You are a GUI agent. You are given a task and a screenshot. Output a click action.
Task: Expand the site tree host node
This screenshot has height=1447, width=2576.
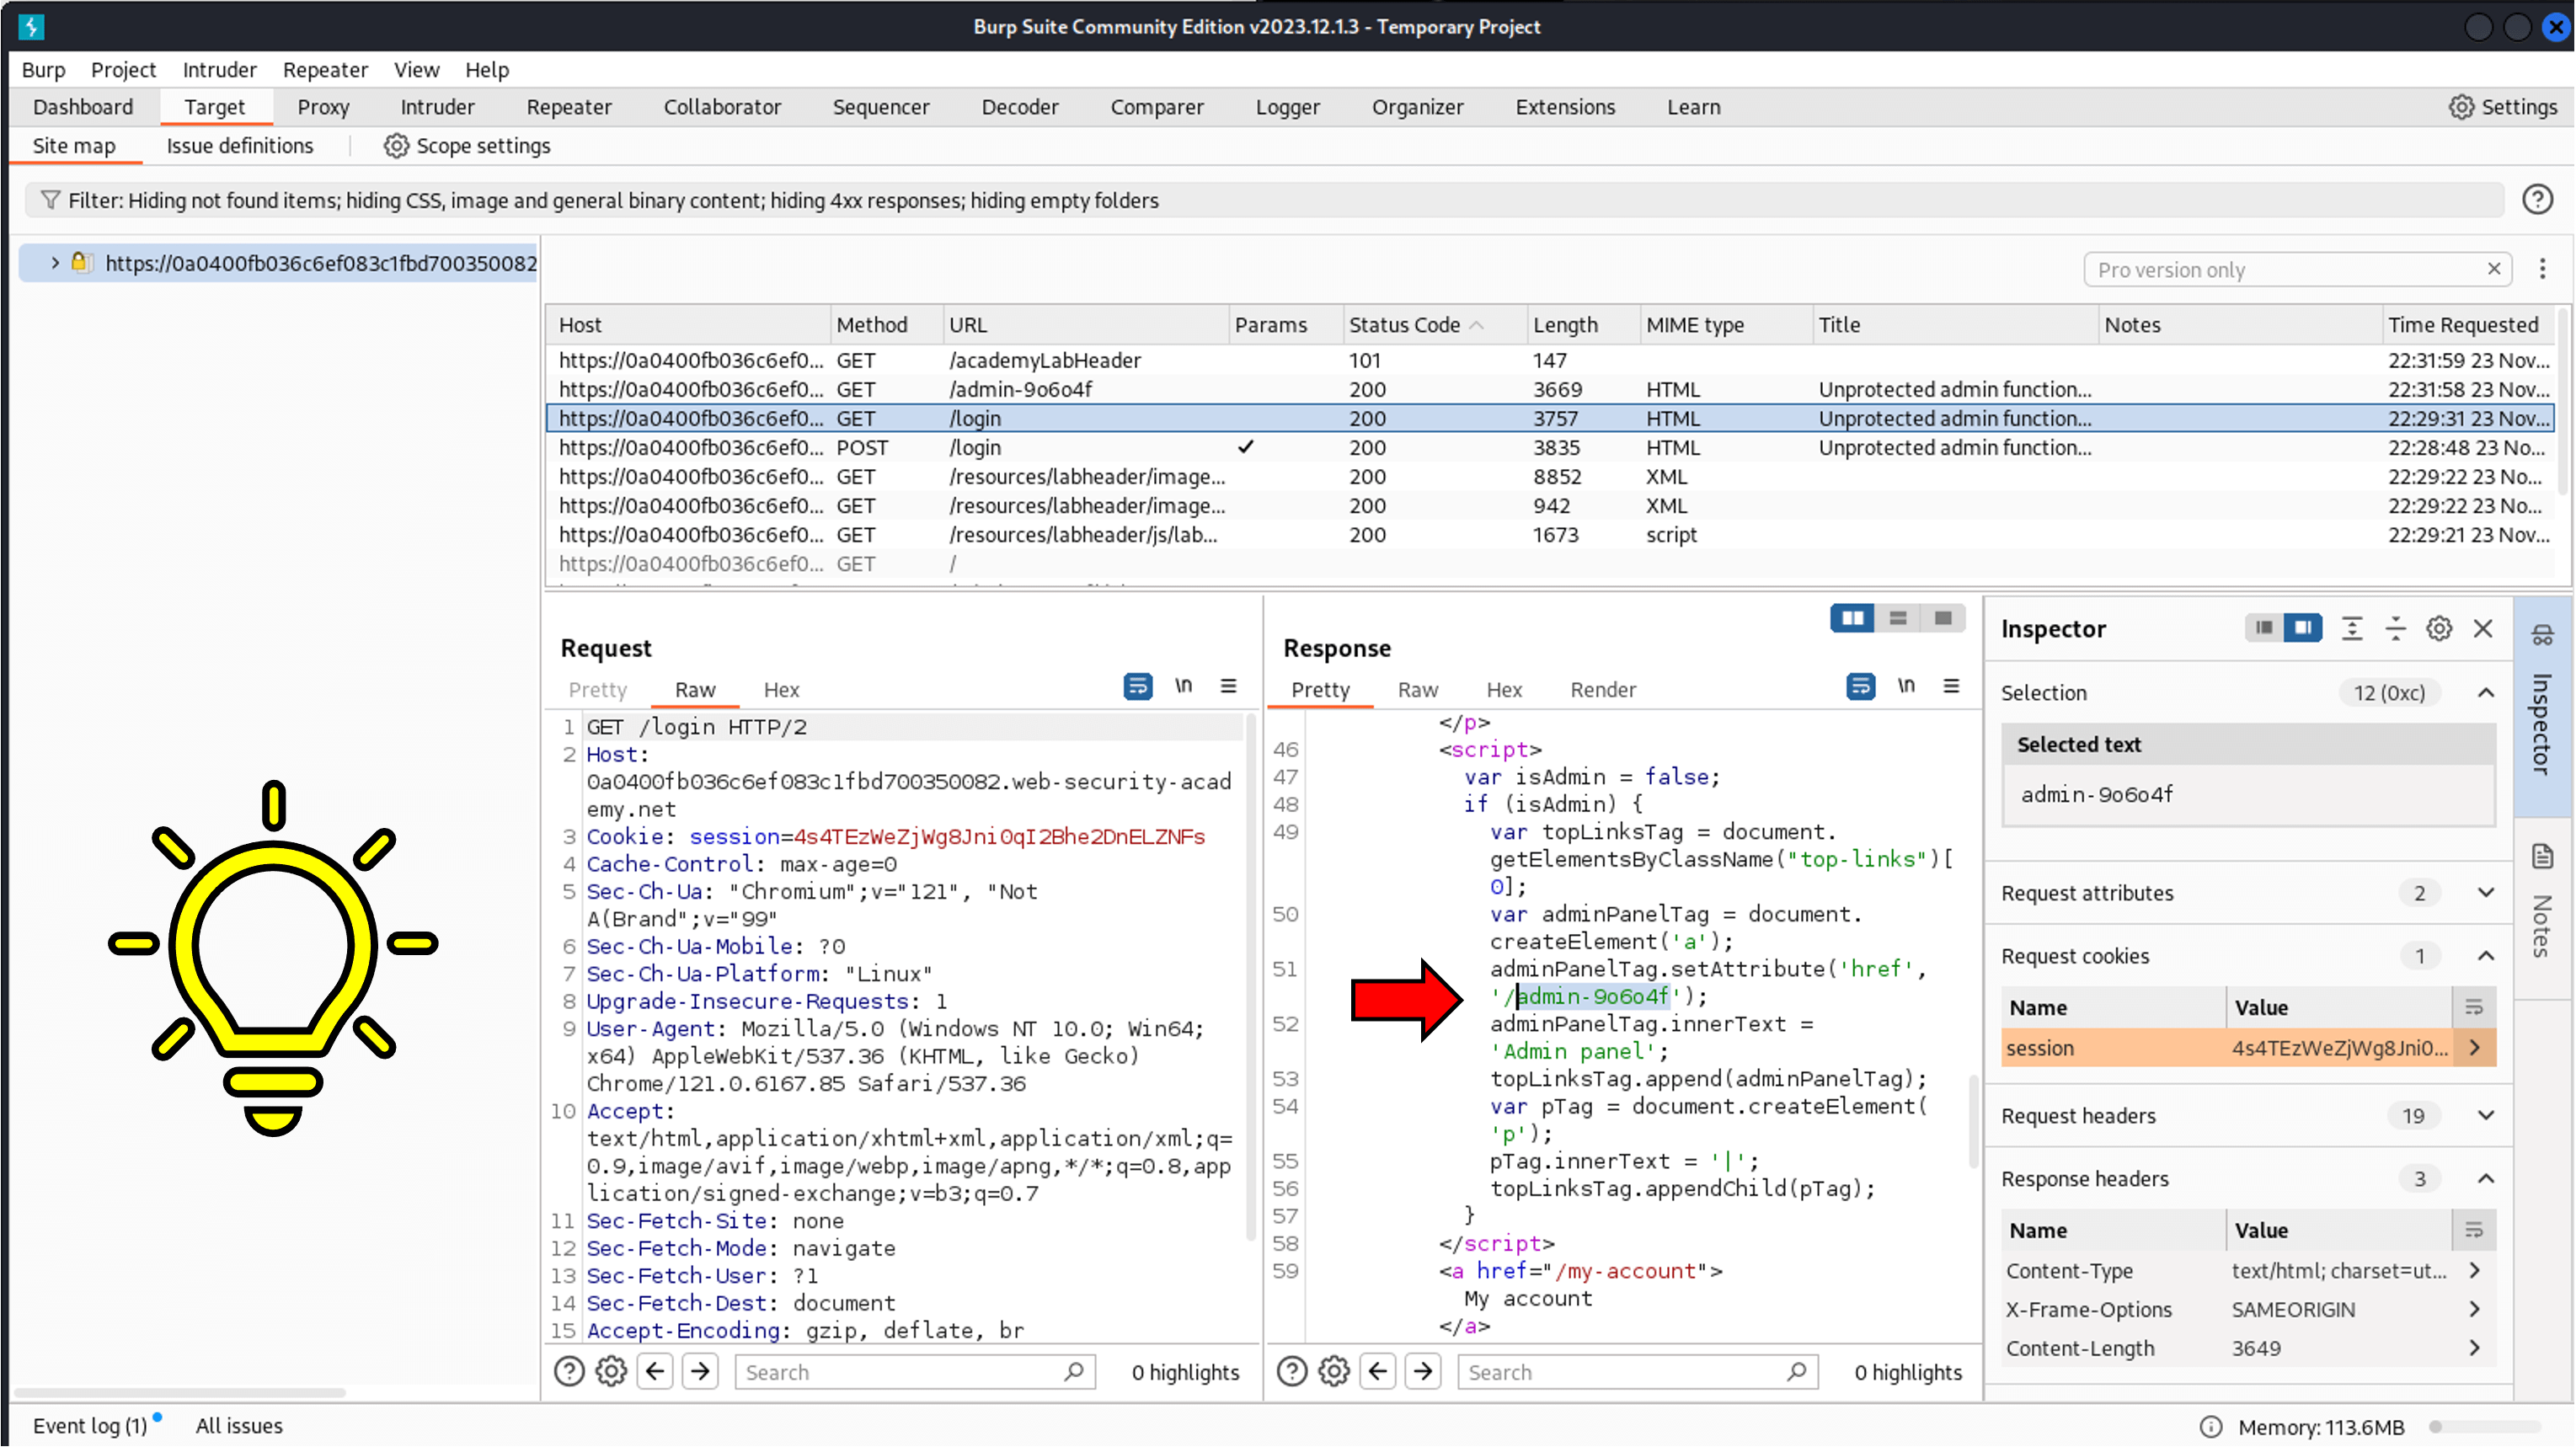click(x=55, y=263)
